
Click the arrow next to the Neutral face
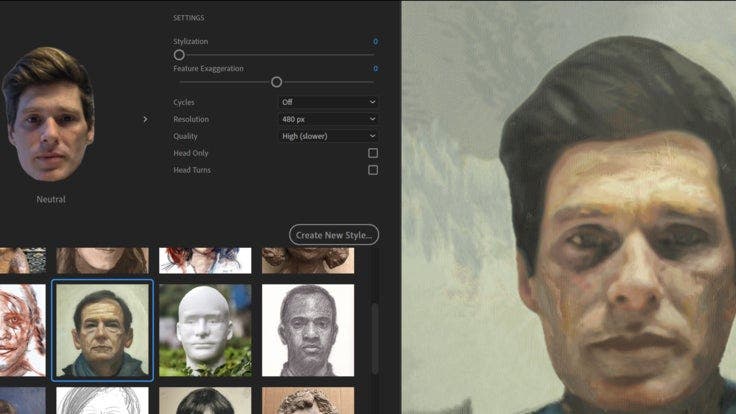click(x=145, y=119)
